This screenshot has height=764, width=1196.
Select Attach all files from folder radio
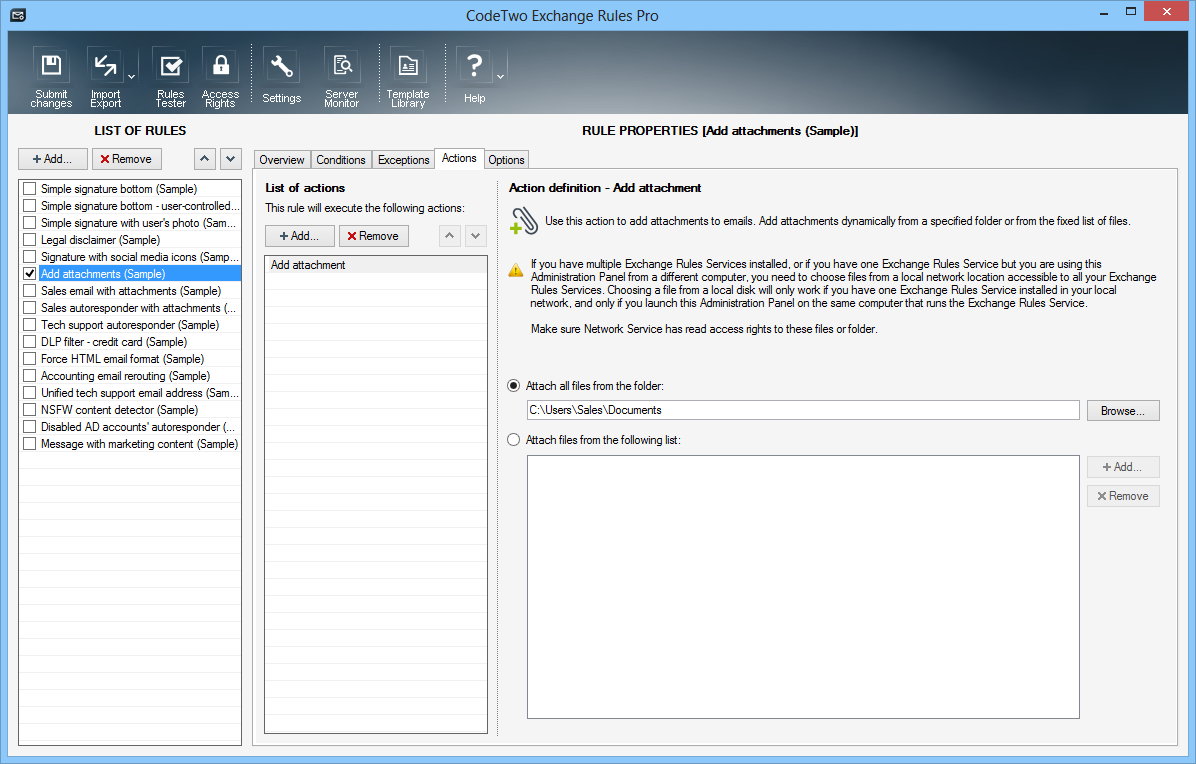(x=514, y=386)
